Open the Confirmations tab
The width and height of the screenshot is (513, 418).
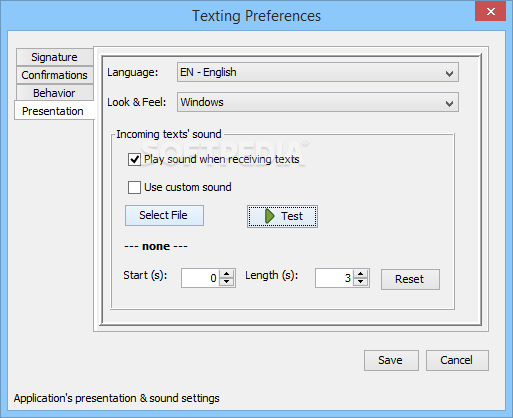(54, 75)
